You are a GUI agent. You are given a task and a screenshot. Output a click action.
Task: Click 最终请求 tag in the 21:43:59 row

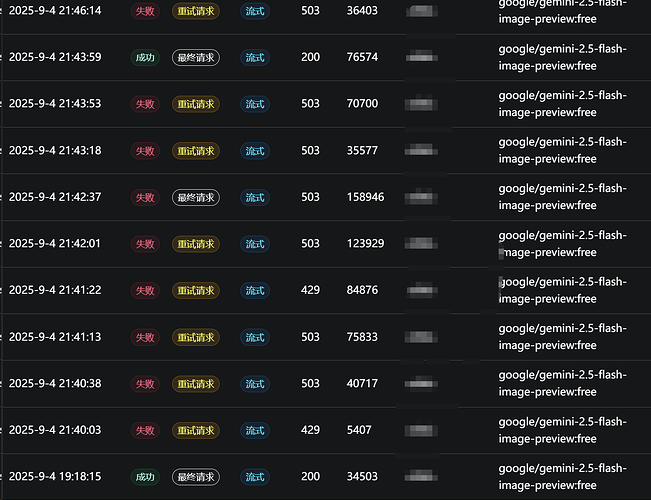coord(196,57)
